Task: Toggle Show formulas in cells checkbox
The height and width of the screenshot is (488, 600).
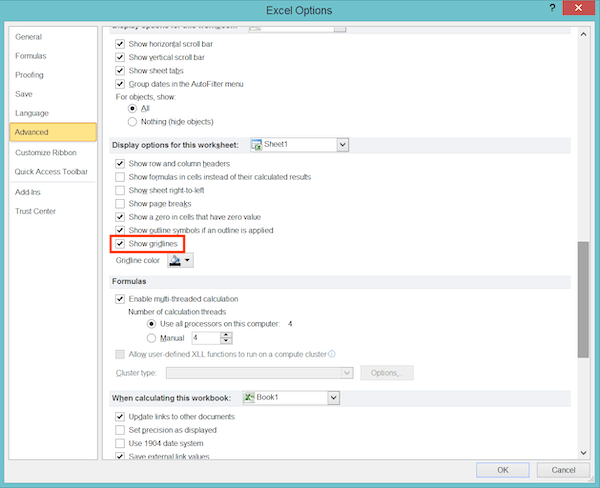Action: coord(121,177)
